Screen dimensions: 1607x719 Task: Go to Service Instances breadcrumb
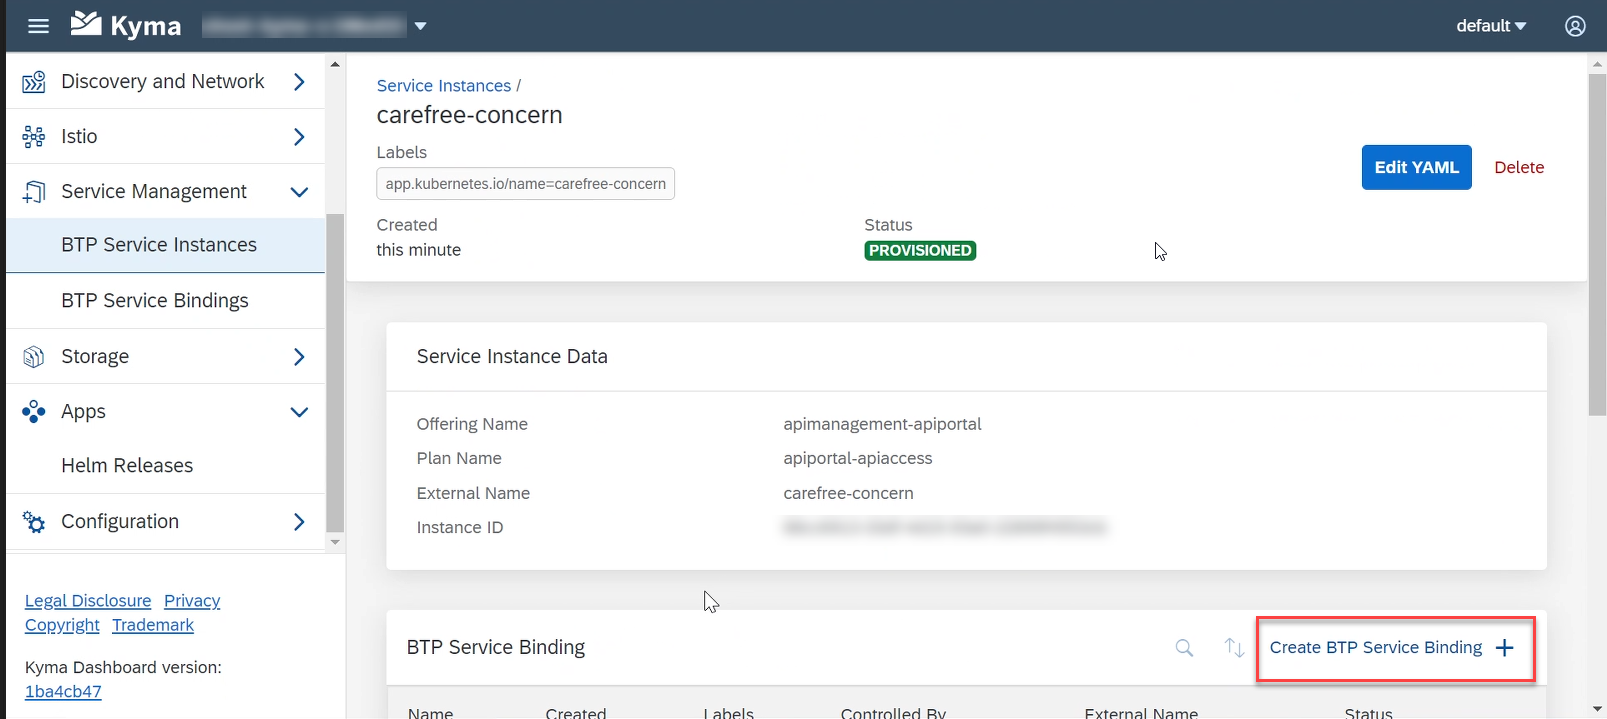coord(443,86)
